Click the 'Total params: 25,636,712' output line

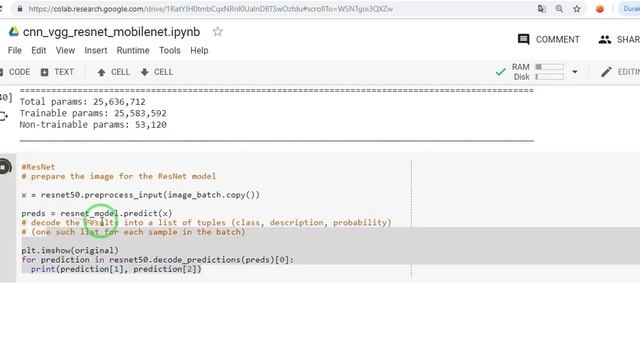coord(82,102)
